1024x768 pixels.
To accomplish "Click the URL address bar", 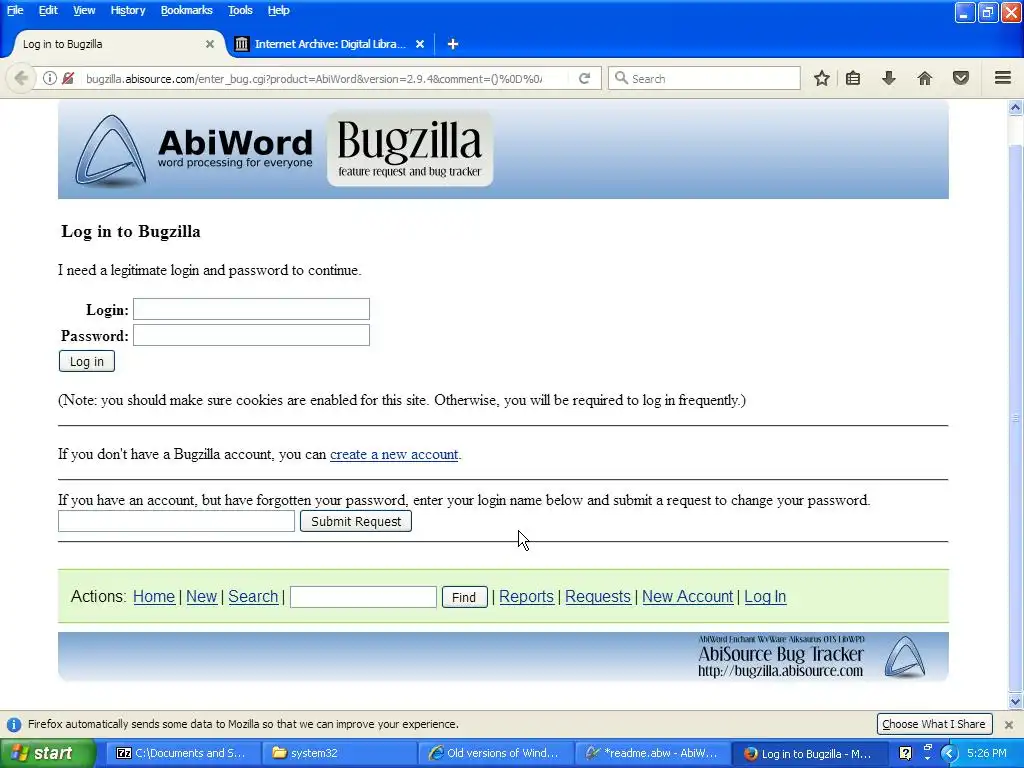I will tap(313, 78).
